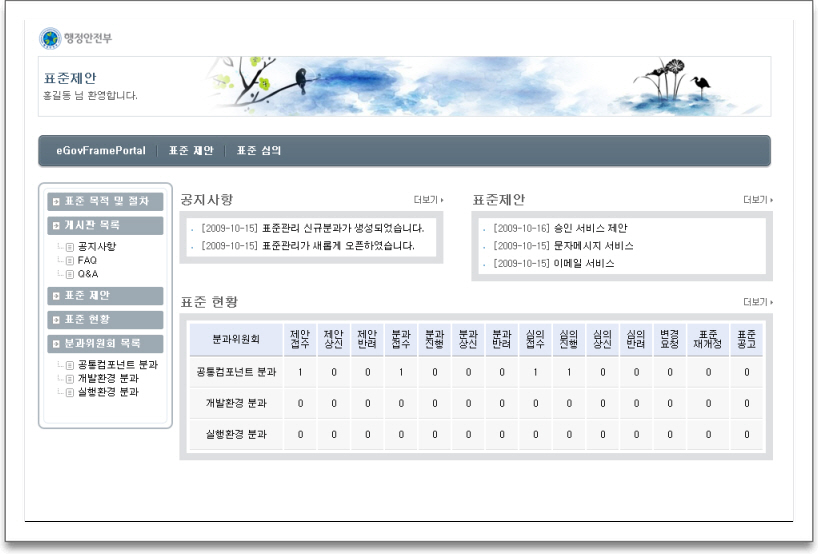
Task: Click the icon beside 공통컴포넌트 분과 in sidebar
Action: tap(70, 365)
